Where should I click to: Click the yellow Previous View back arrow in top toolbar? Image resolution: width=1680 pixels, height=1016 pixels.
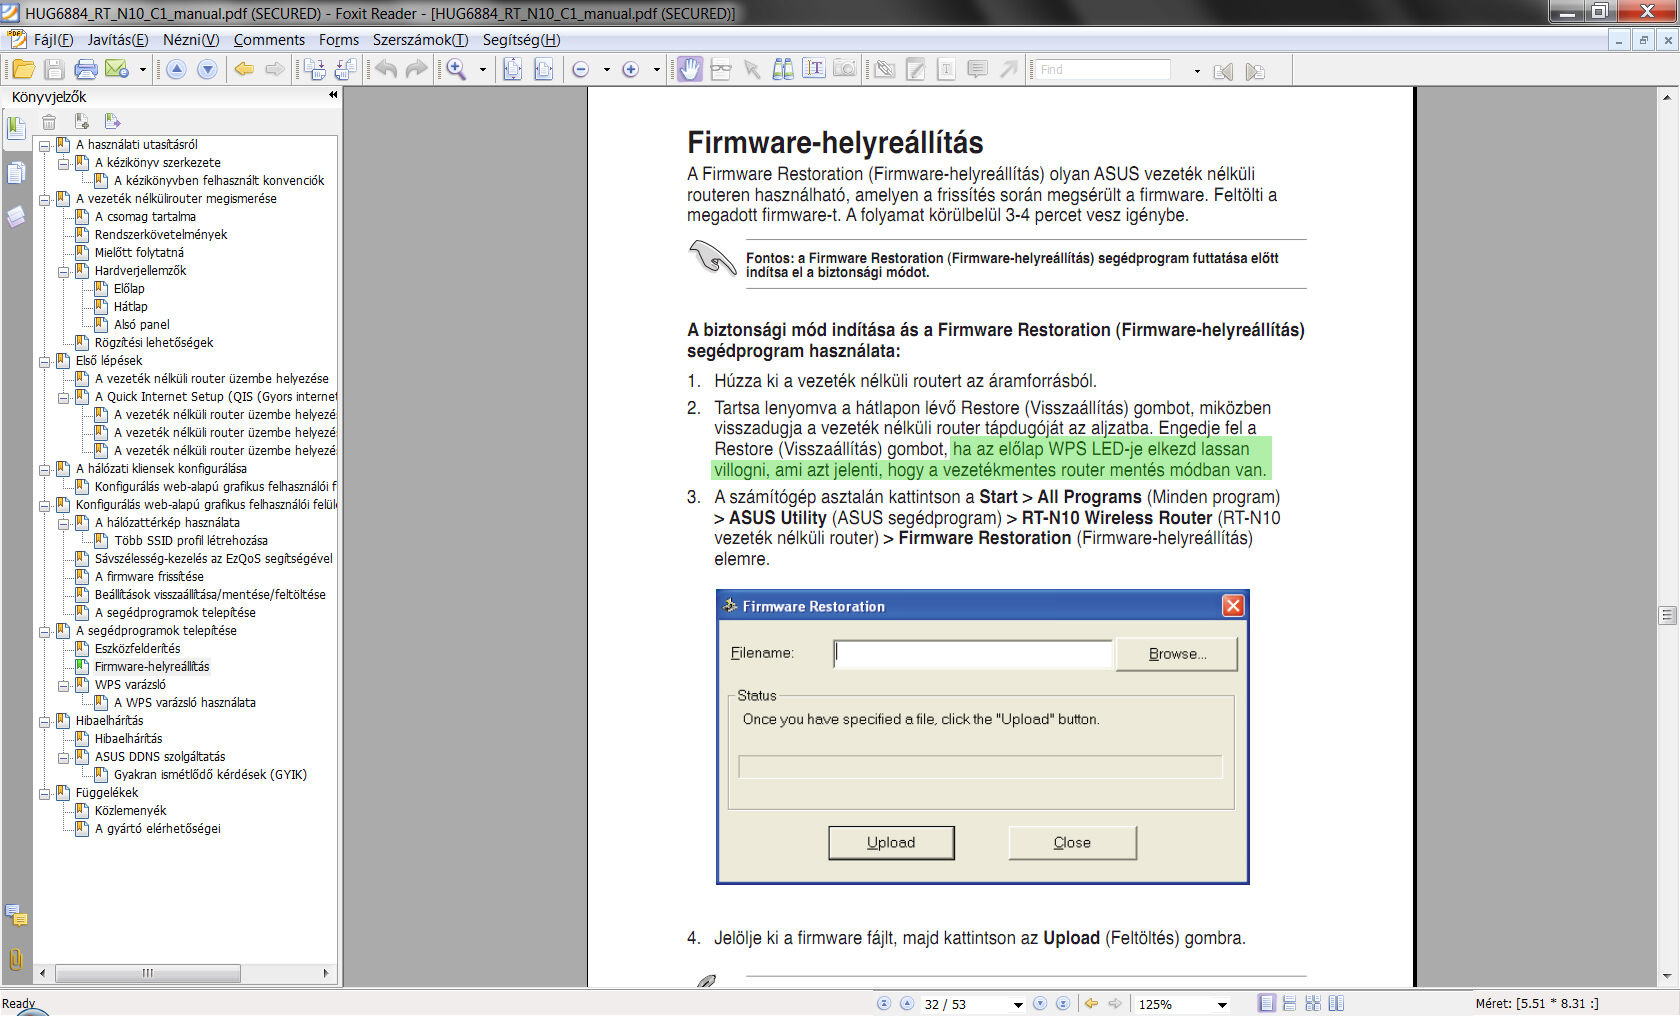coord(243,69)
